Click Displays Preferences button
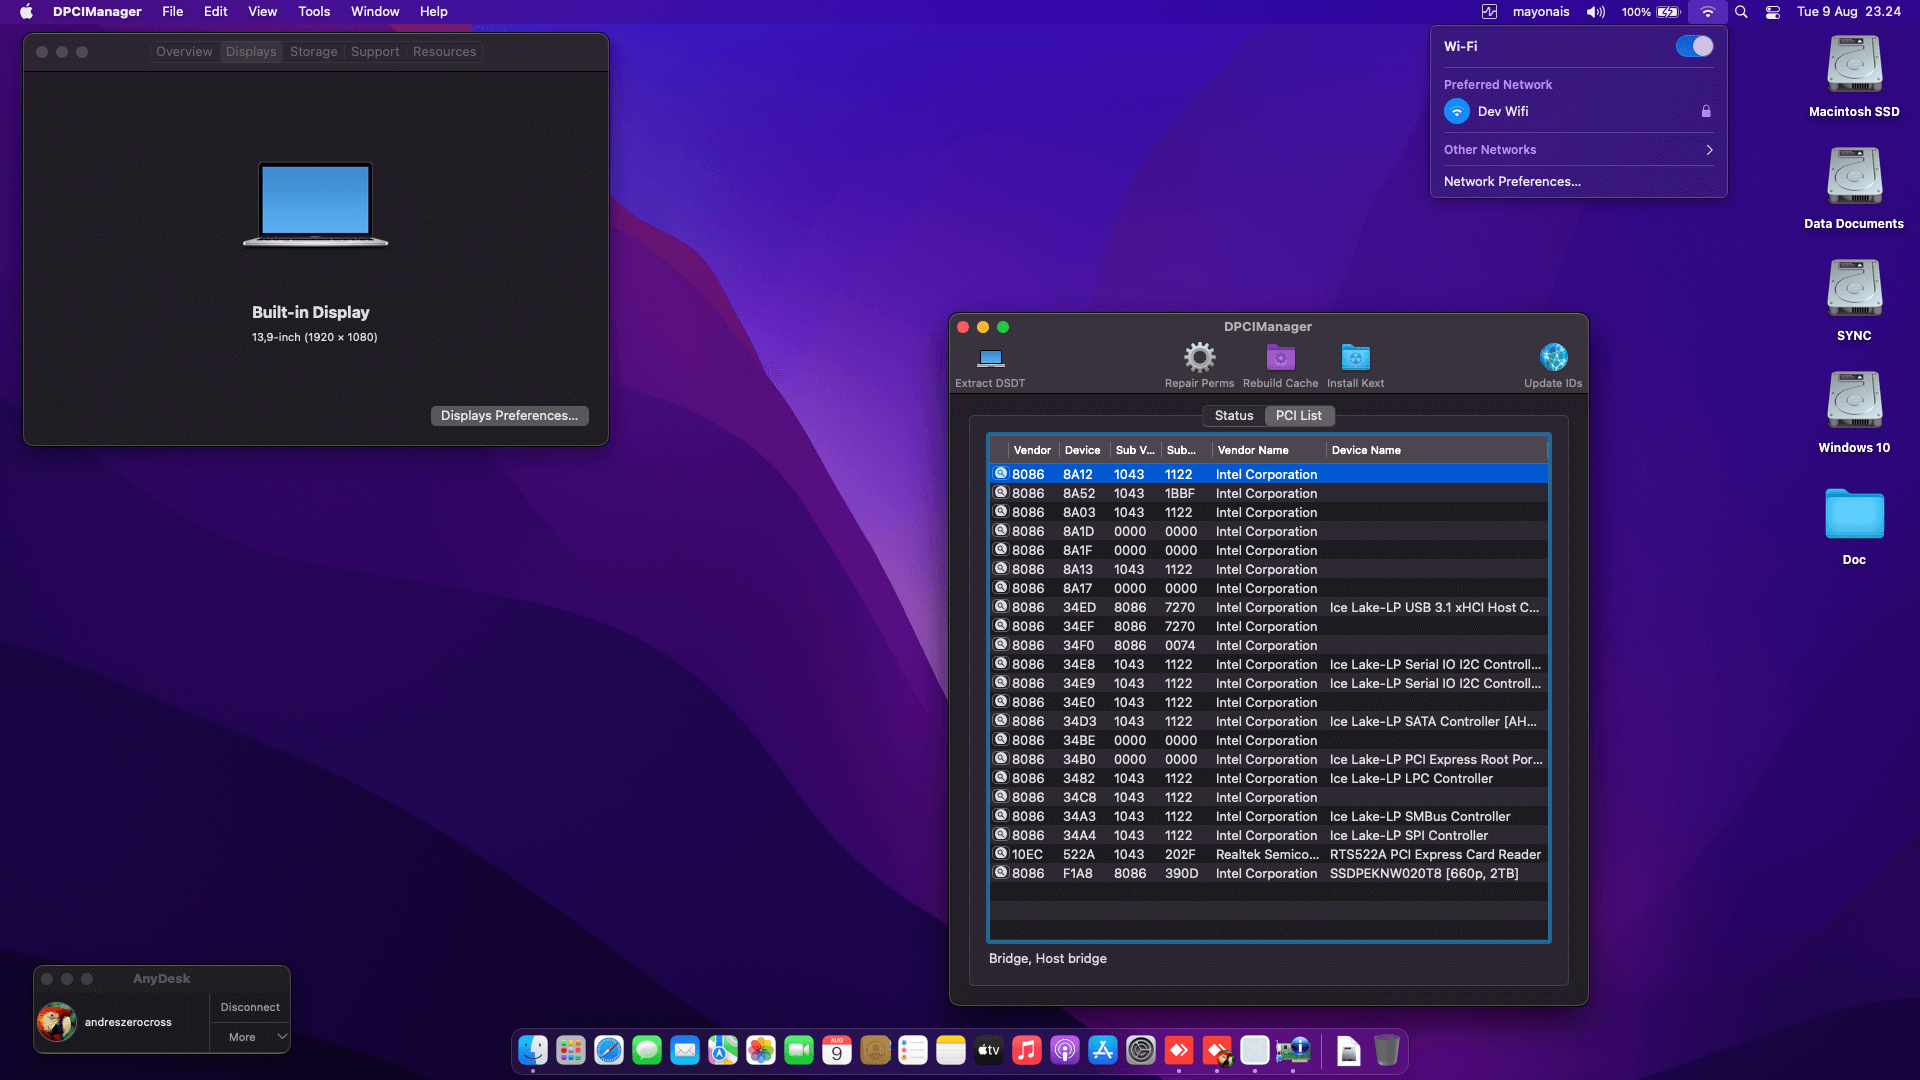 [x=509, y=416]
